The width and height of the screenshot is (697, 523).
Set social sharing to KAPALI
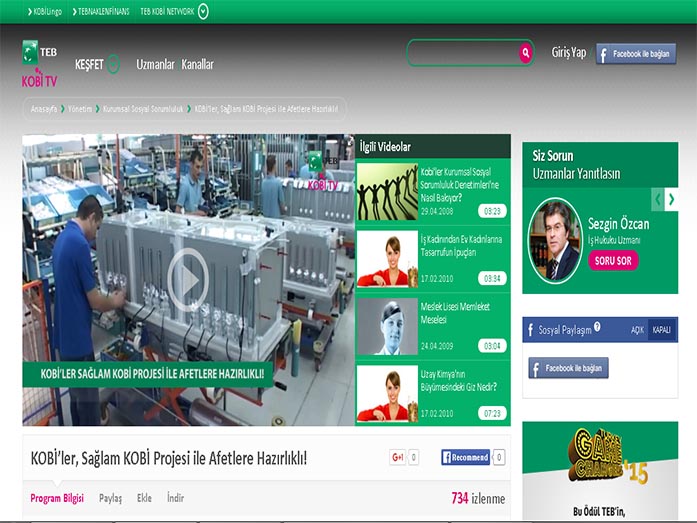pyautogui.click(x=661, y=330)
